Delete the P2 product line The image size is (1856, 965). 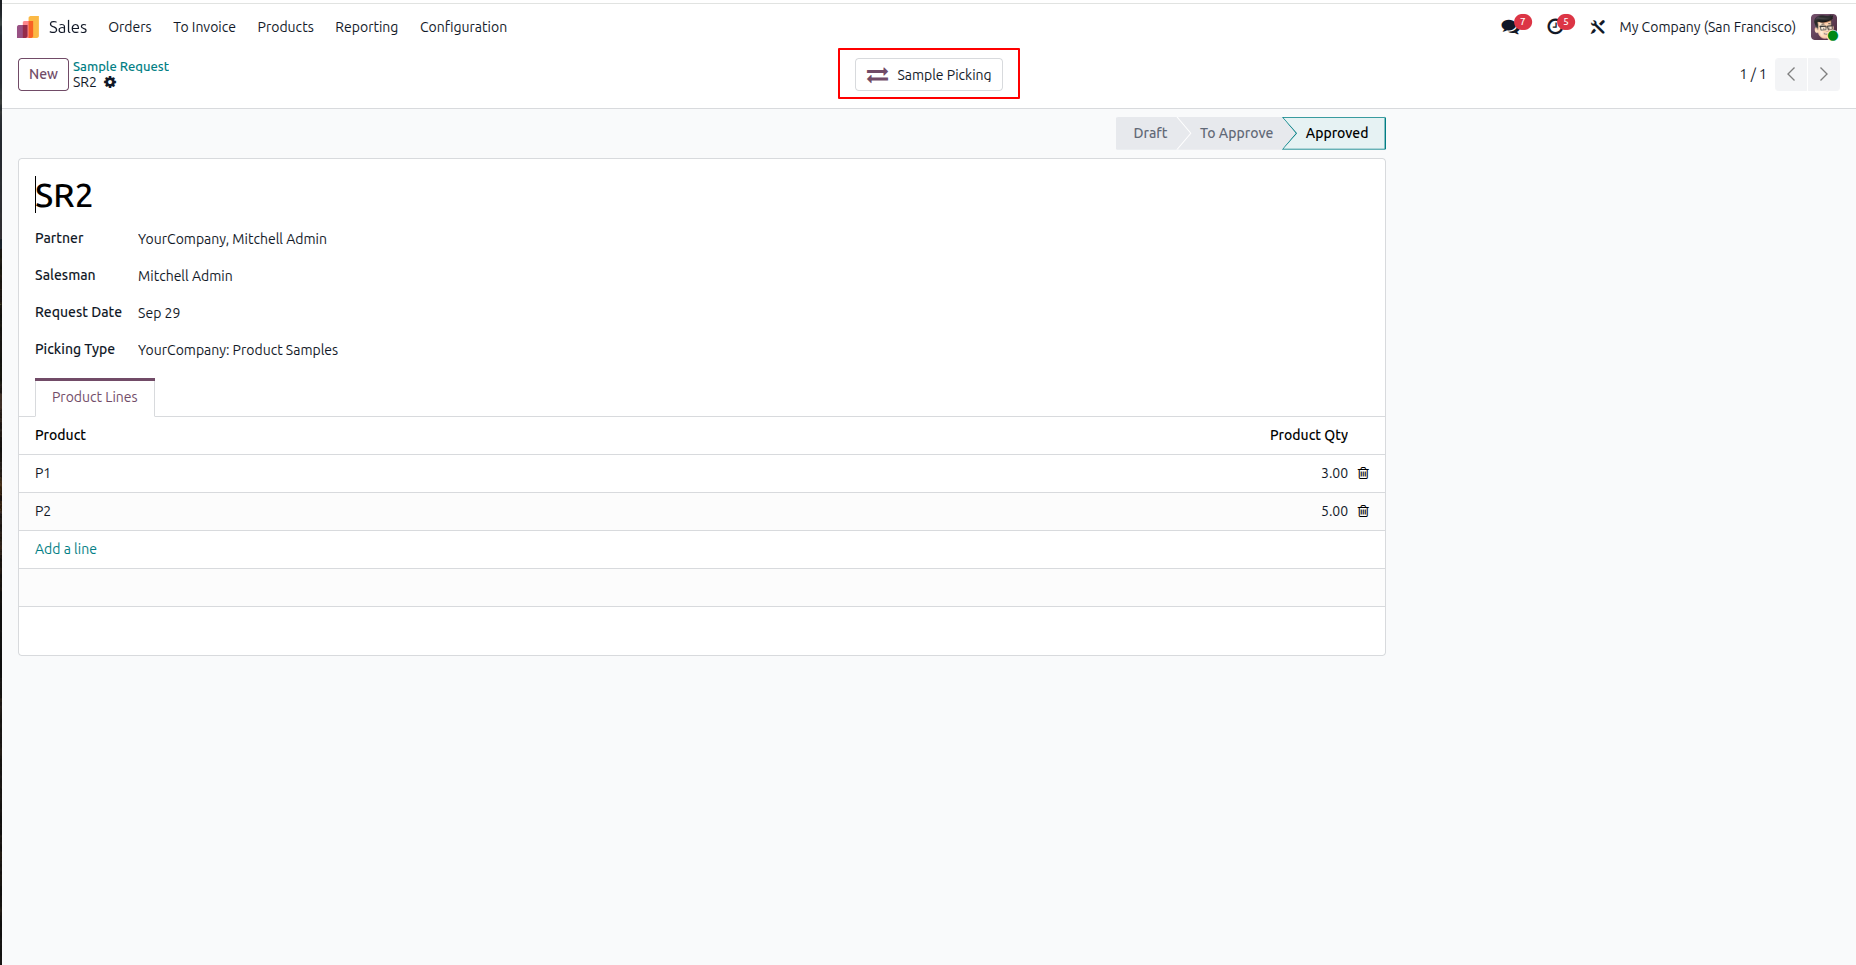tap(1363, 511)
